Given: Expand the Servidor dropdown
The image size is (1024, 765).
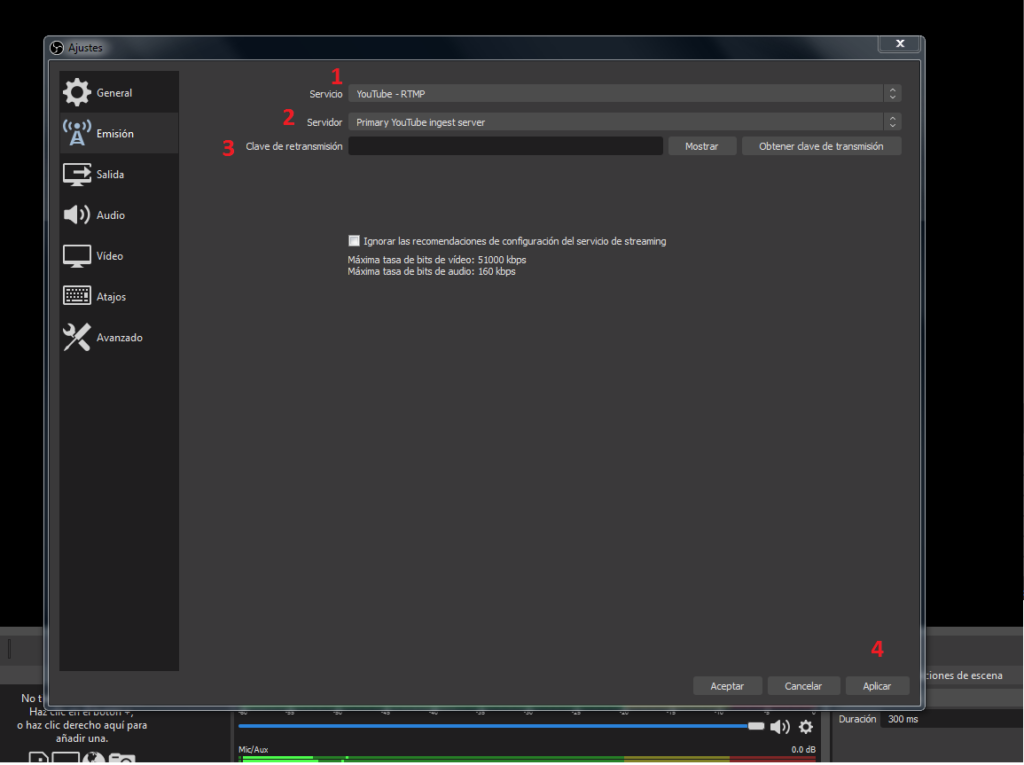Looking at the screenshot, I should (624, 122).
